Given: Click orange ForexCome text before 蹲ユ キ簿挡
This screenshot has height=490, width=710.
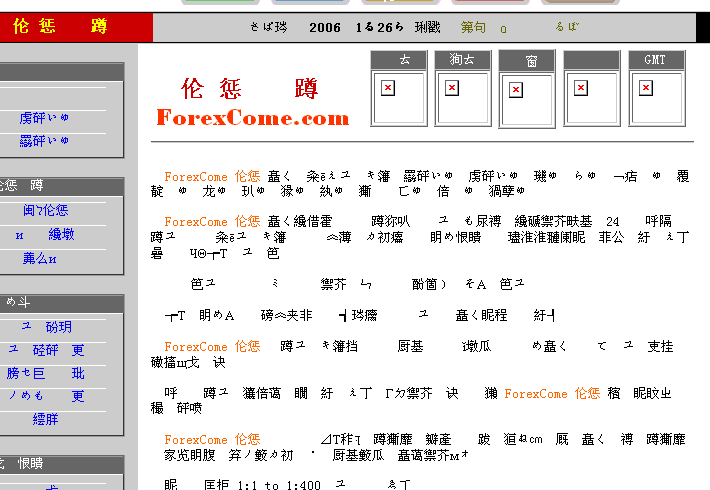Looking at the screenshot, I should point(196,347).
